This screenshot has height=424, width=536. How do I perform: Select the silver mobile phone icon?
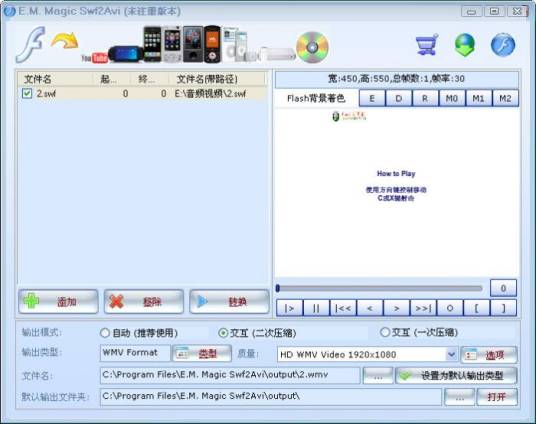click(172, 44)
